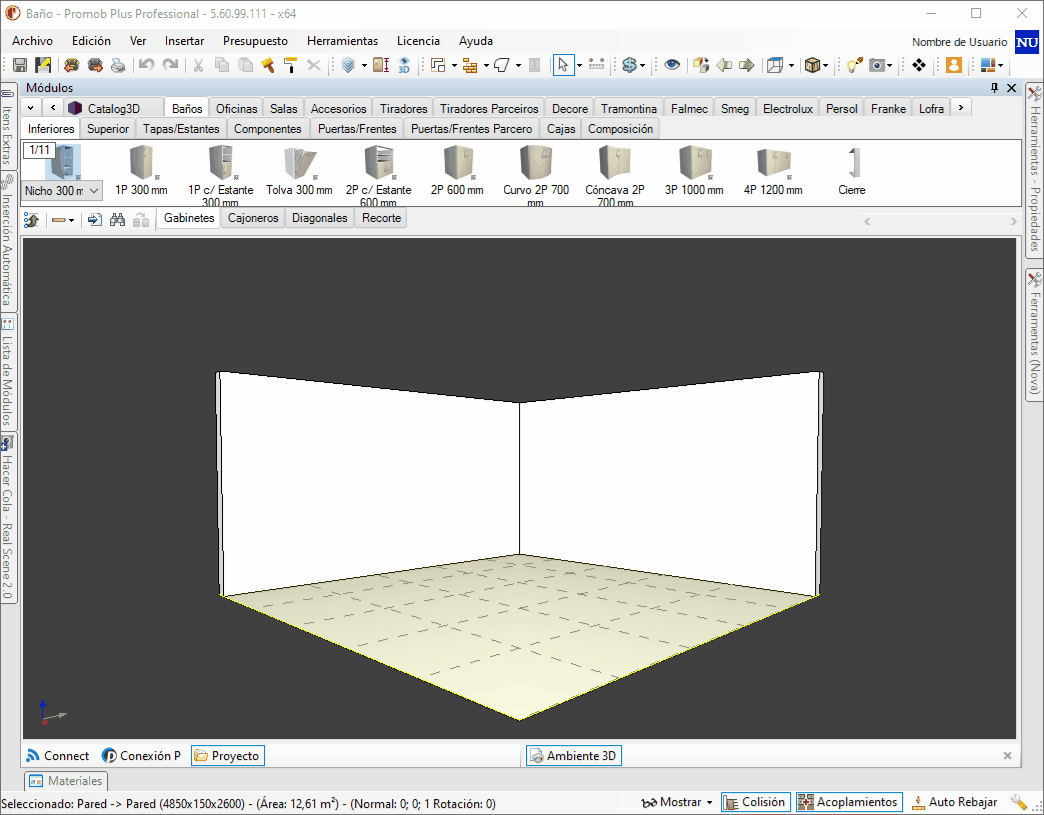Open the camera snapshot dropdown

click(890, 65)
